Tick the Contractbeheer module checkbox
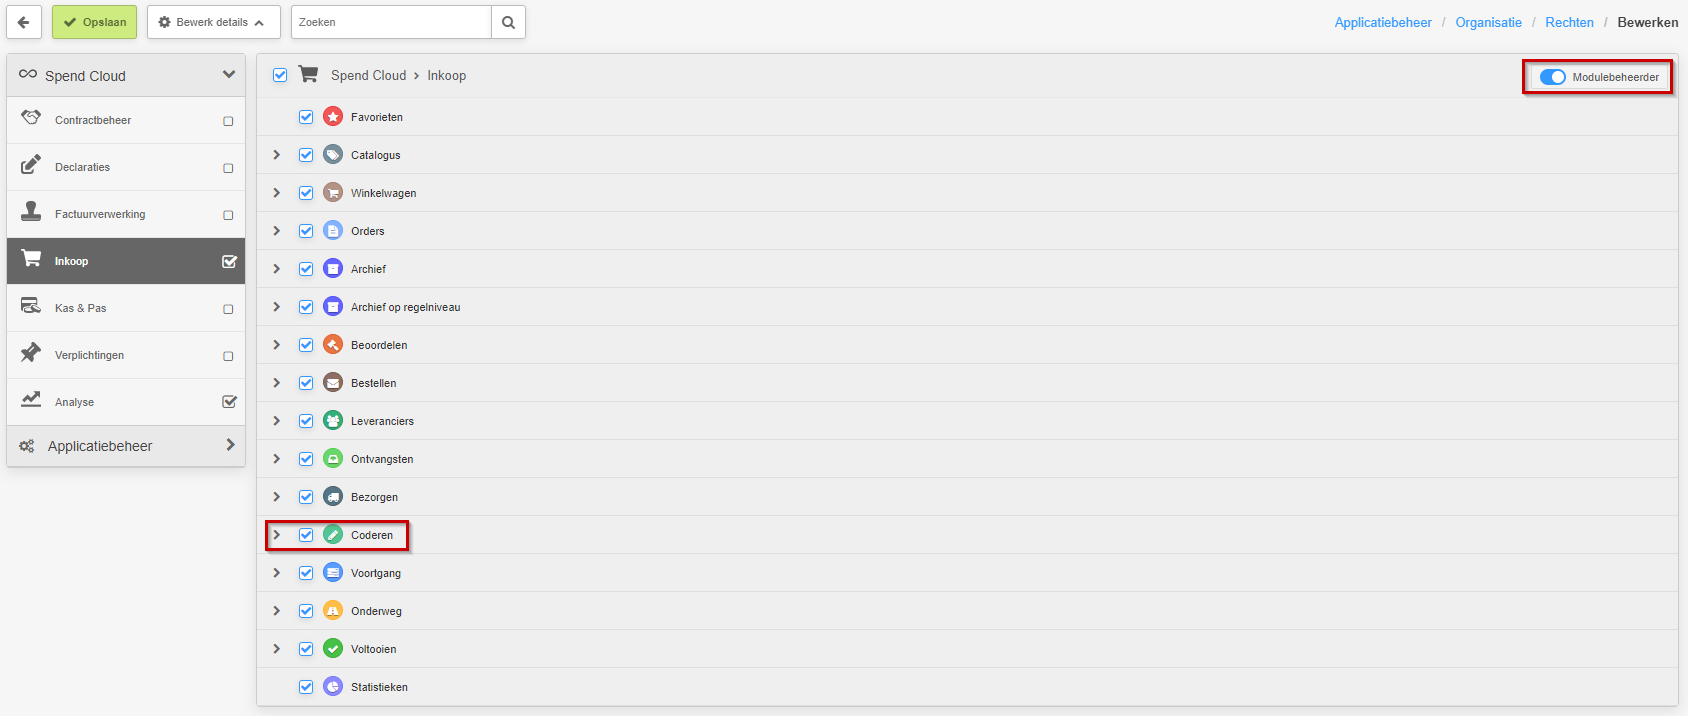This screenshot has width=1688, height=716. [228, 121]
